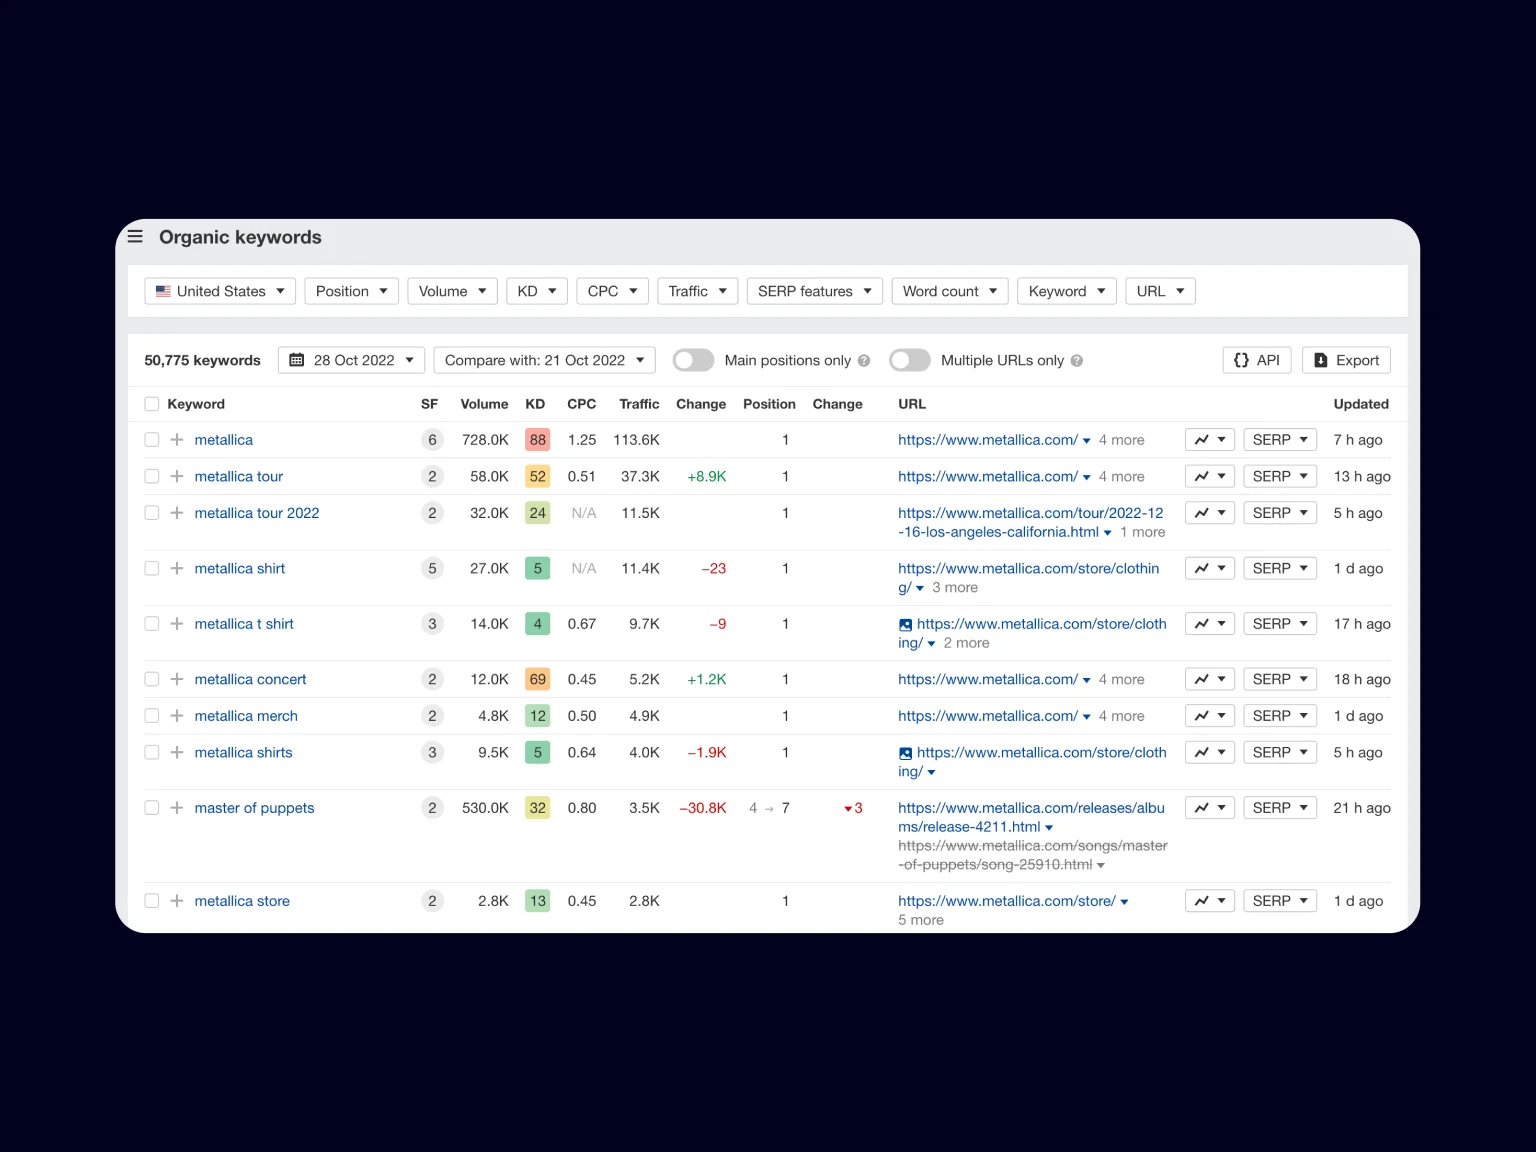Sort by the Volume column header

[484, 404]
